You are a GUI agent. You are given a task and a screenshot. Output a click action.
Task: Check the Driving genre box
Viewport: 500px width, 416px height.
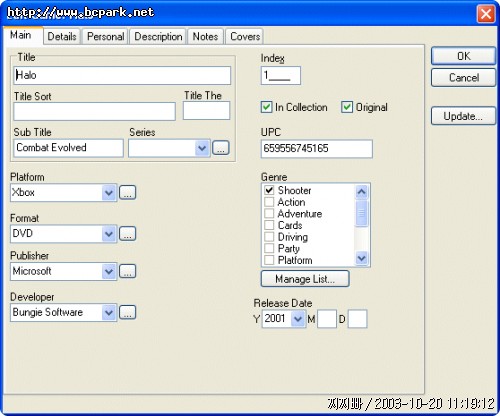(x=269, y=237)
